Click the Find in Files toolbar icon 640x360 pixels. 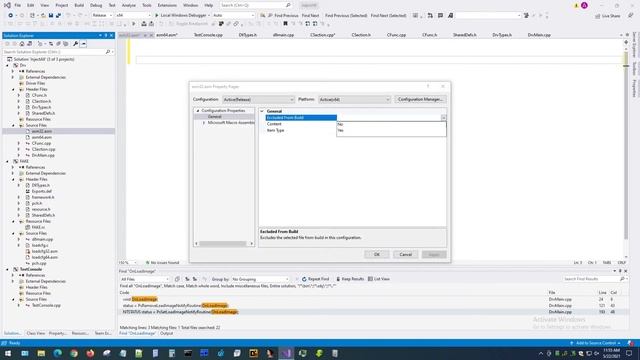click(x=263, y=16)
